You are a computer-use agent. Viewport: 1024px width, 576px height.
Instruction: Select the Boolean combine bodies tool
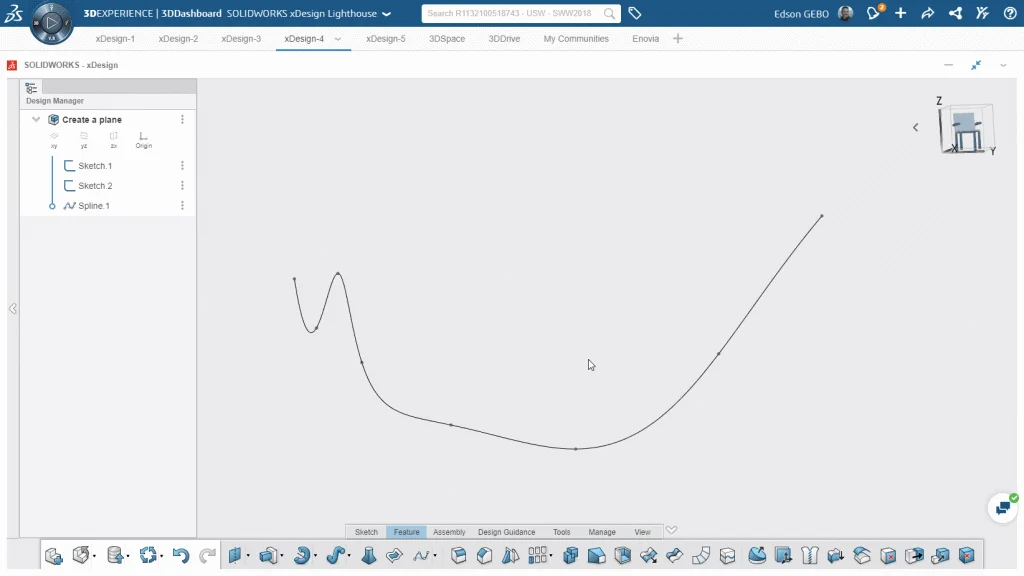tap(571, 556)
